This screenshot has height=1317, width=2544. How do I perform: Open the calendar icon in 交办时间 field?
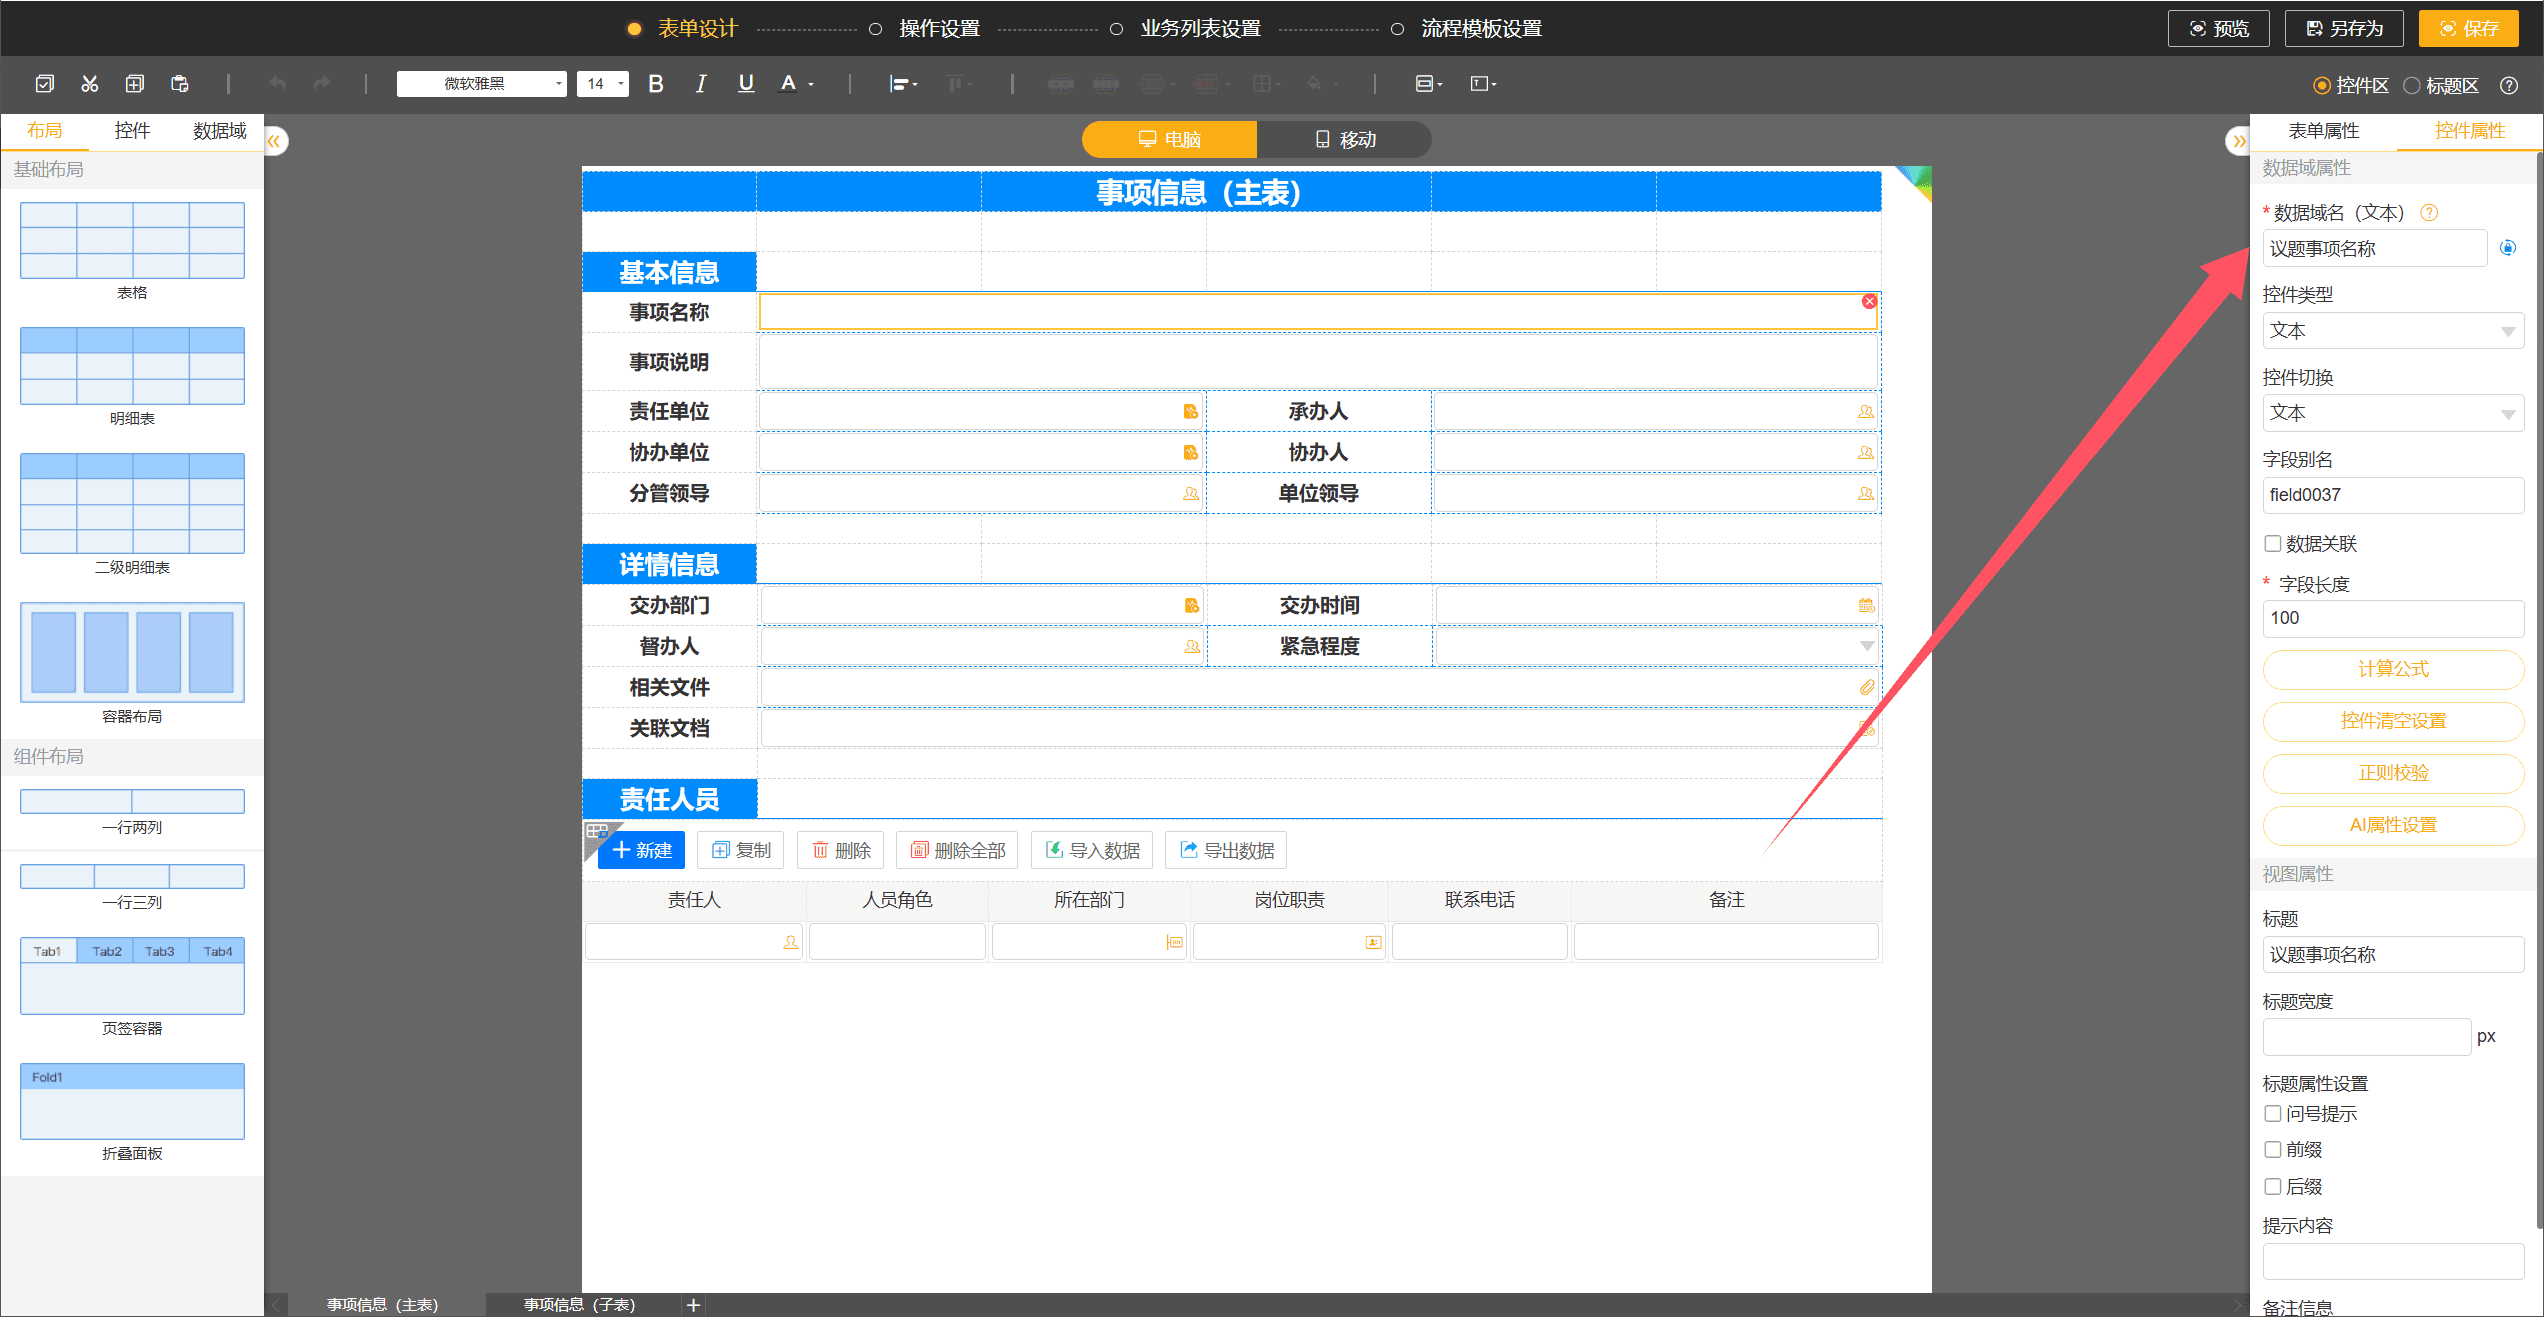point(1866,605)
